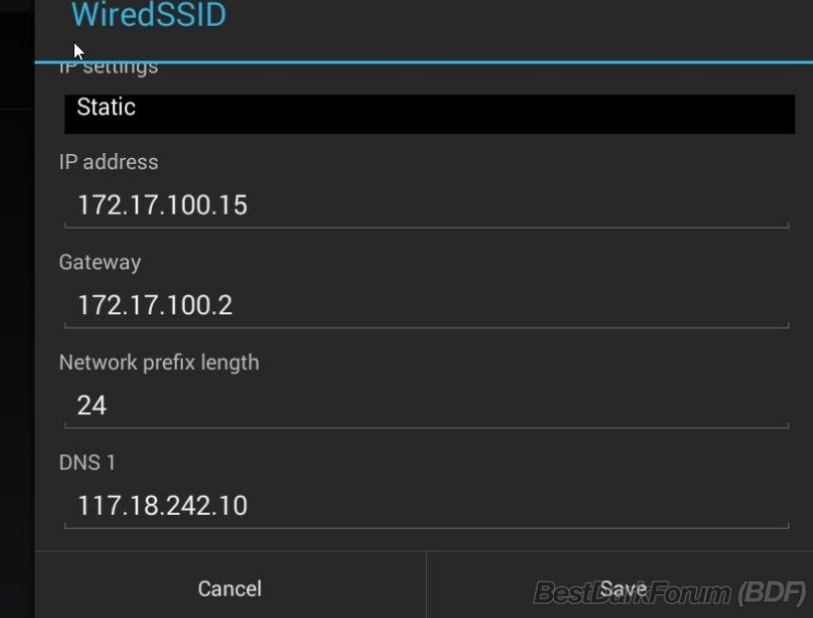Click the Gateway label text
The width and height of the screenshot is (813, 618).
(100, 262)
